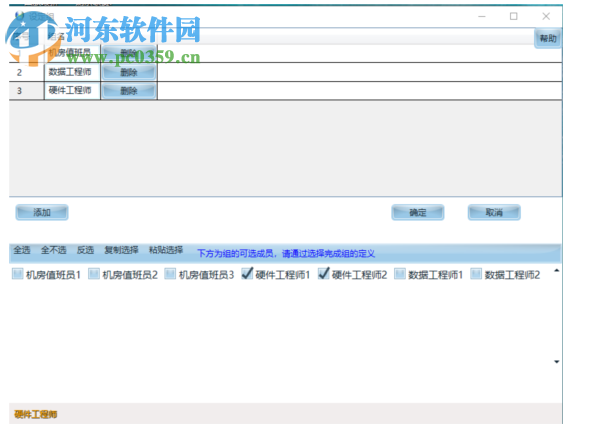The width and height of the screenshot is (603, 434).
Task: Delete the 硬件工程师 group row
Action: (129, 91)
